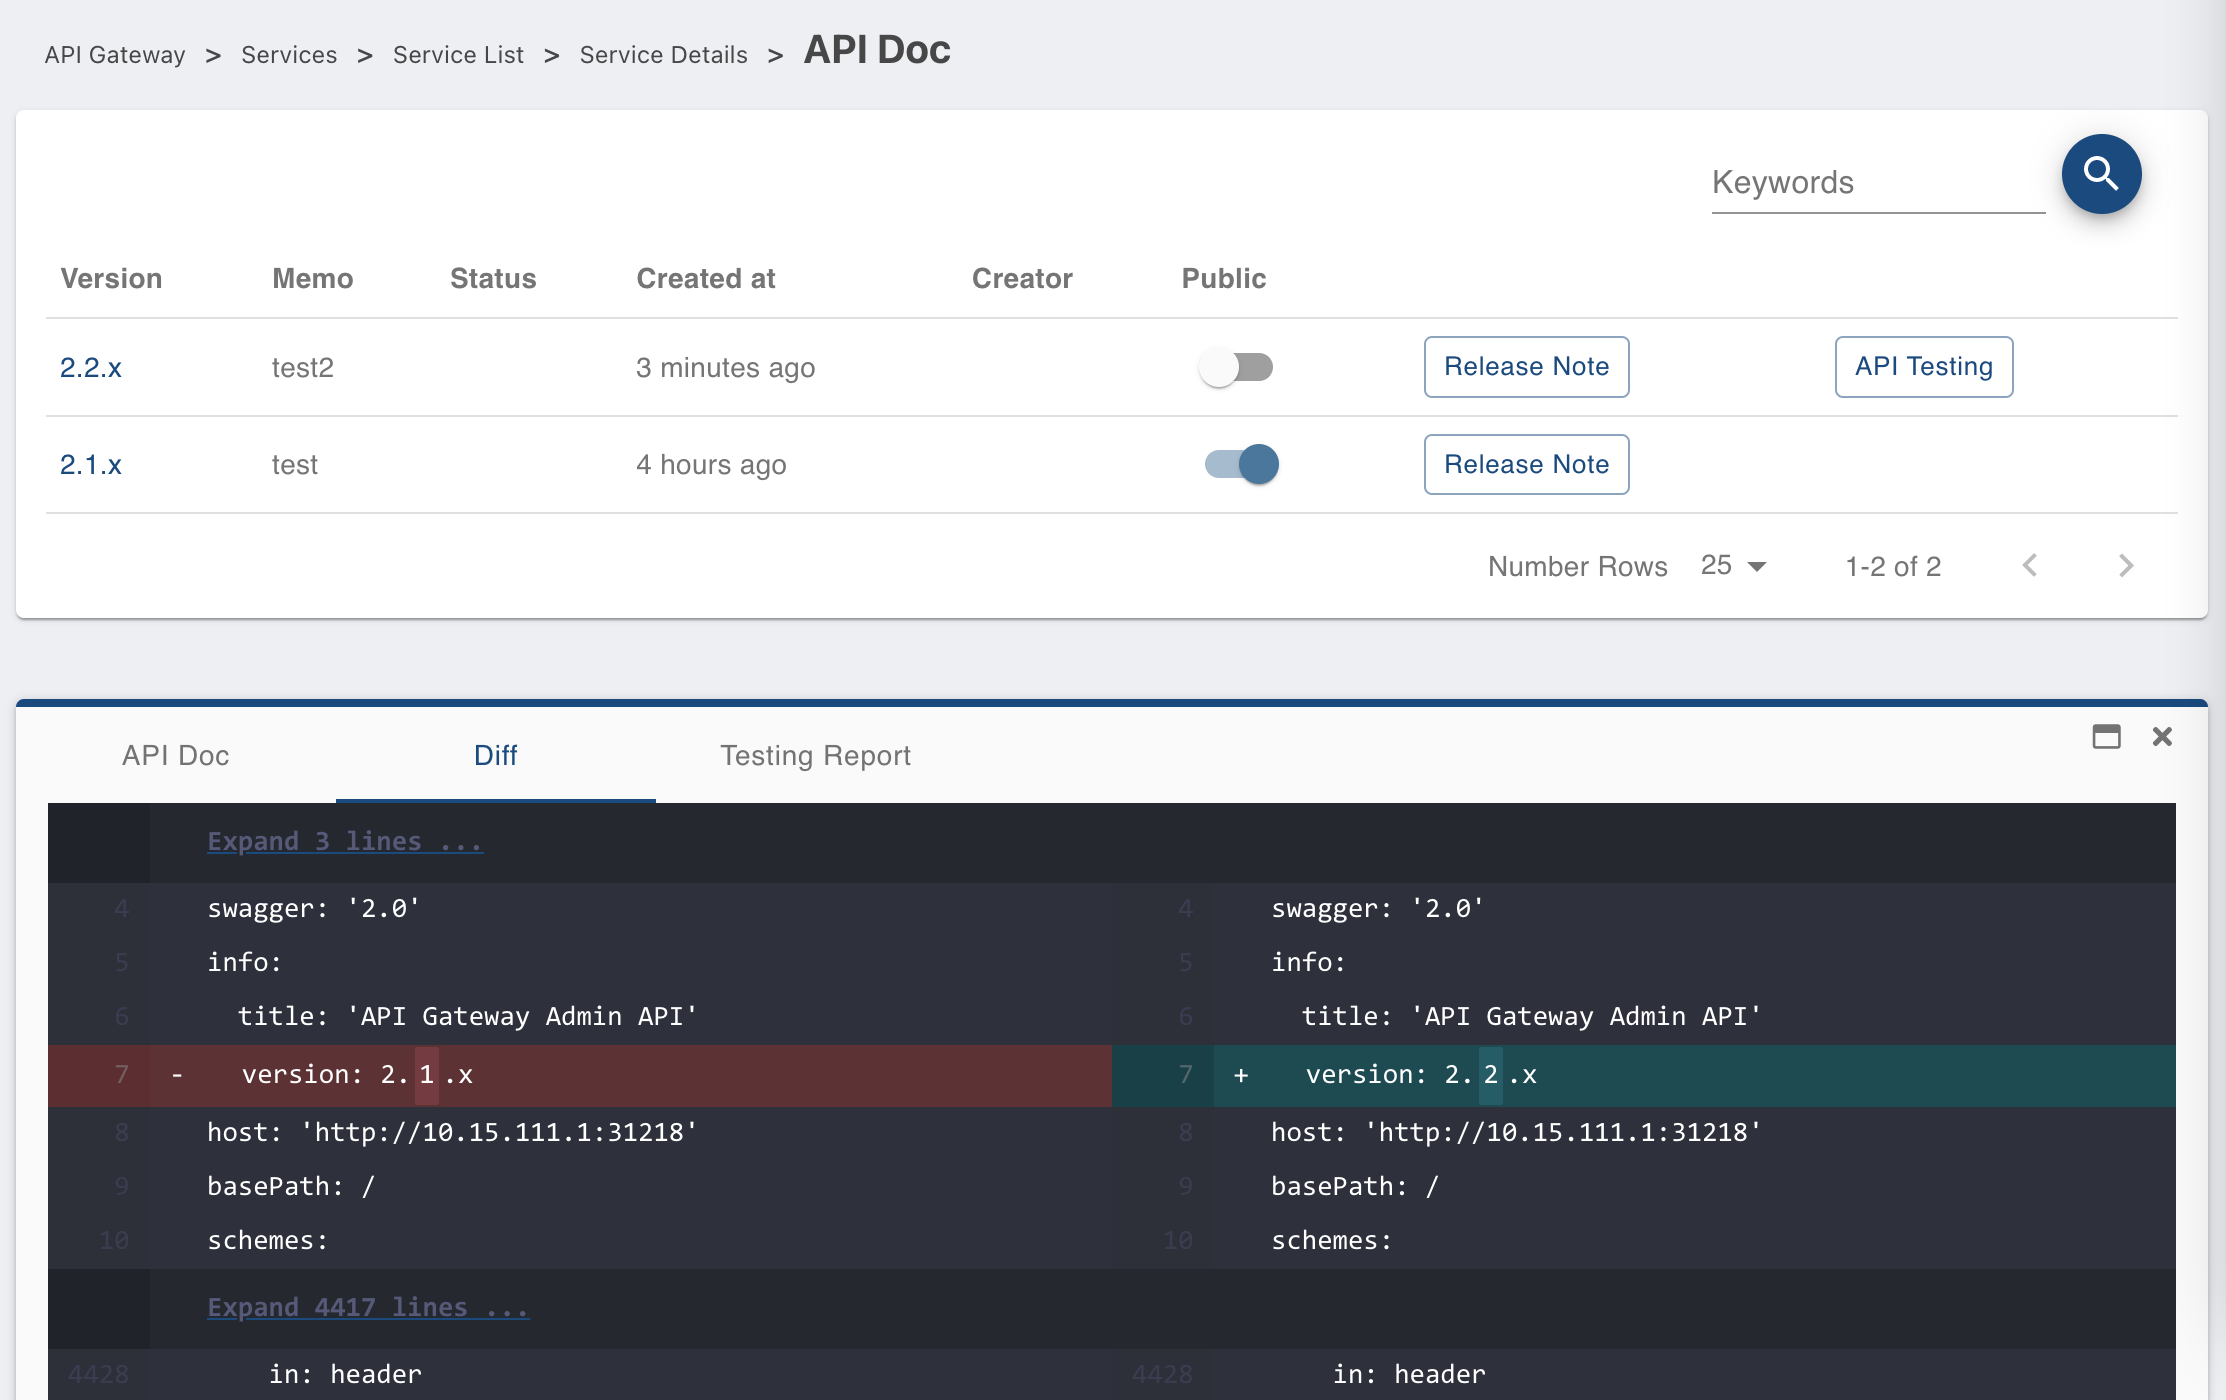Open version 2.1.x link

click(x=91, y=465)
